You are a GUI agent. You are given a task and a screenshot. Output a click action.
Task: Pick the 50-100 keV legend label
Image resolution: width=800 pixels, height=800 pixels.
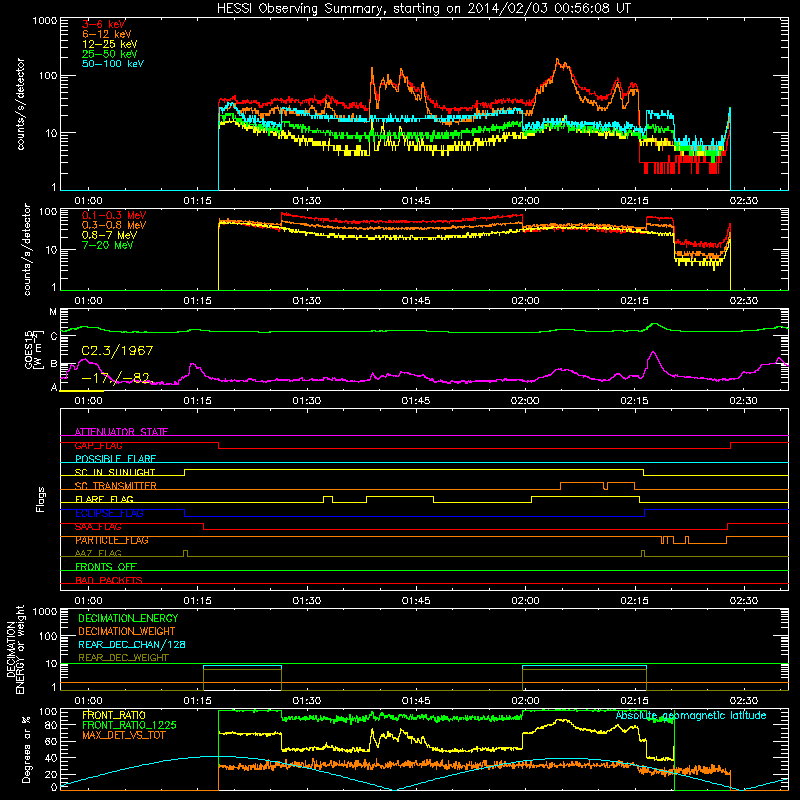pyautogui.click(x=113, y=64)
